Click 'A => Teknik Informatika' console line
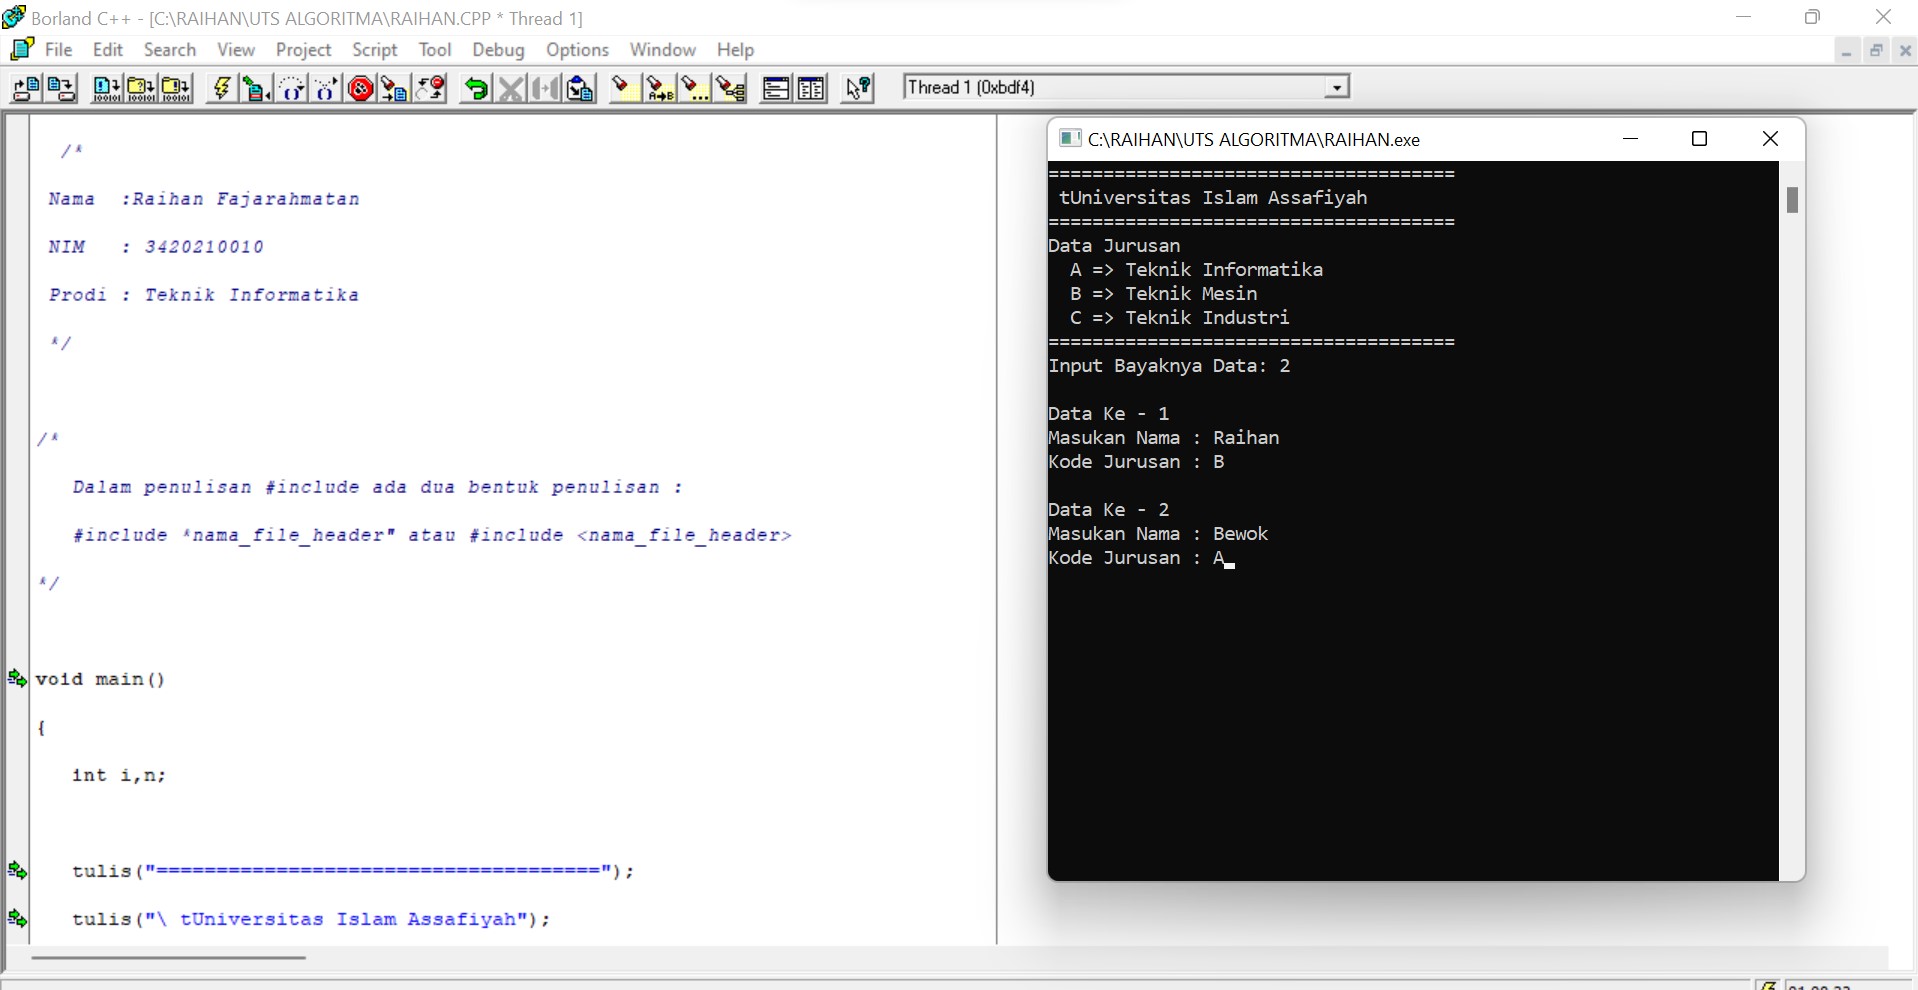The height and width of the screenshot is (990, 1918). pos(1196,270)
